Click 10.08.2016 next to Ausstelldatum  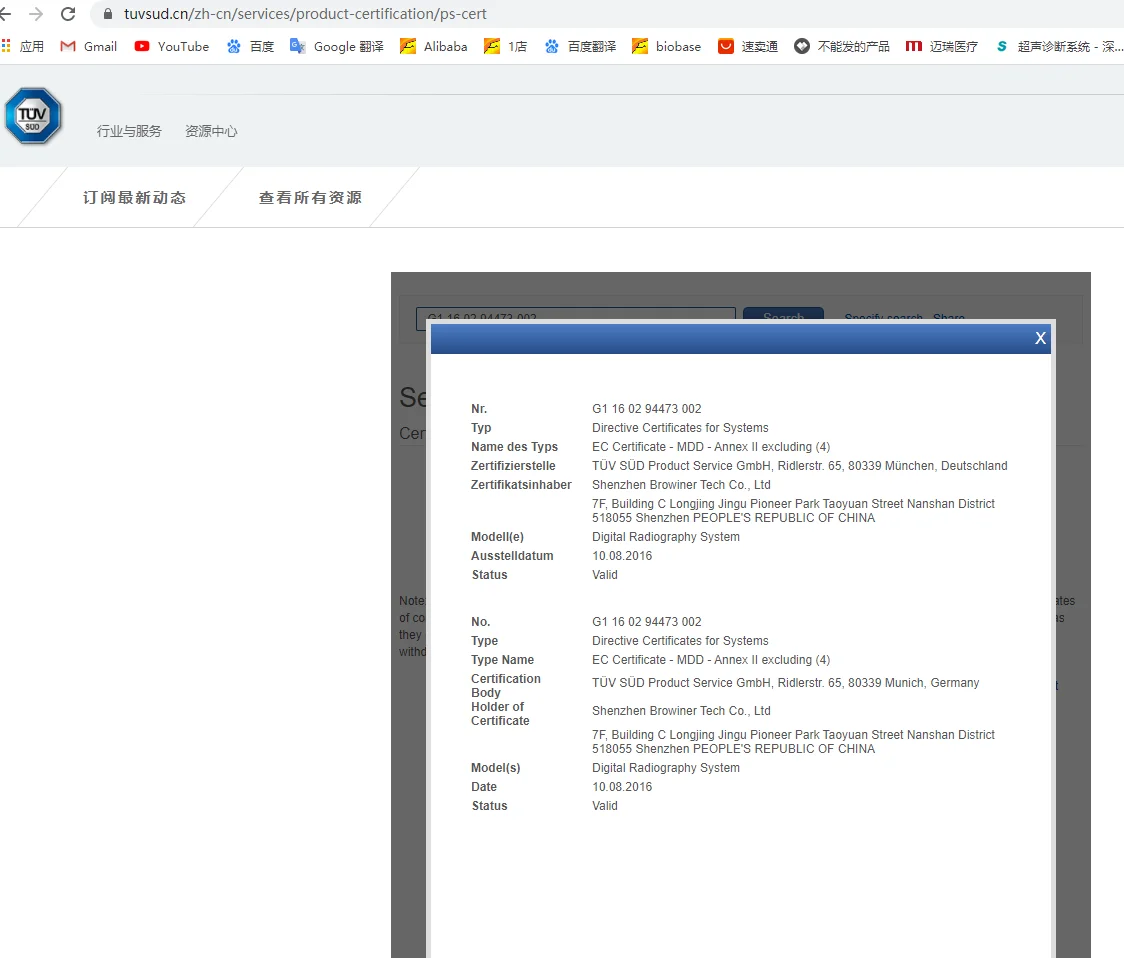coord(622,556)
